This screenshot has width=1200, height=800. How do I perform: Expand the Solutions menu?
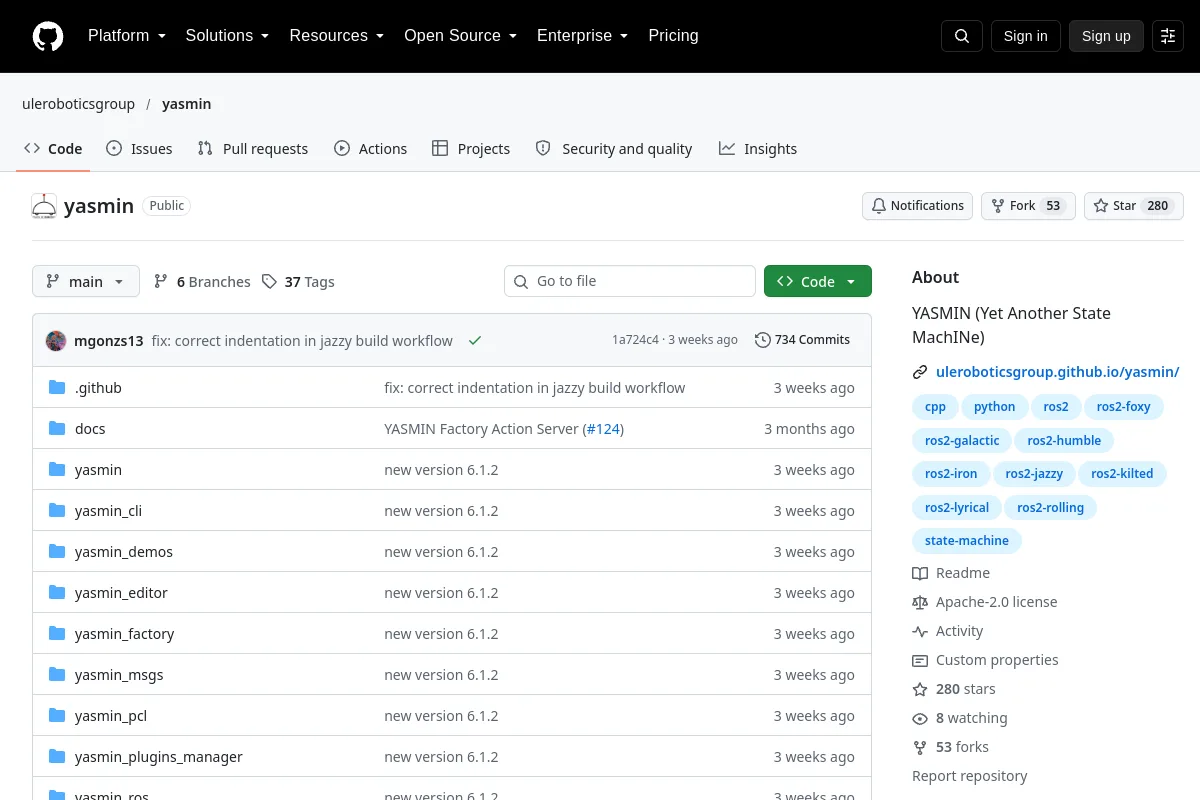point(228,36)
